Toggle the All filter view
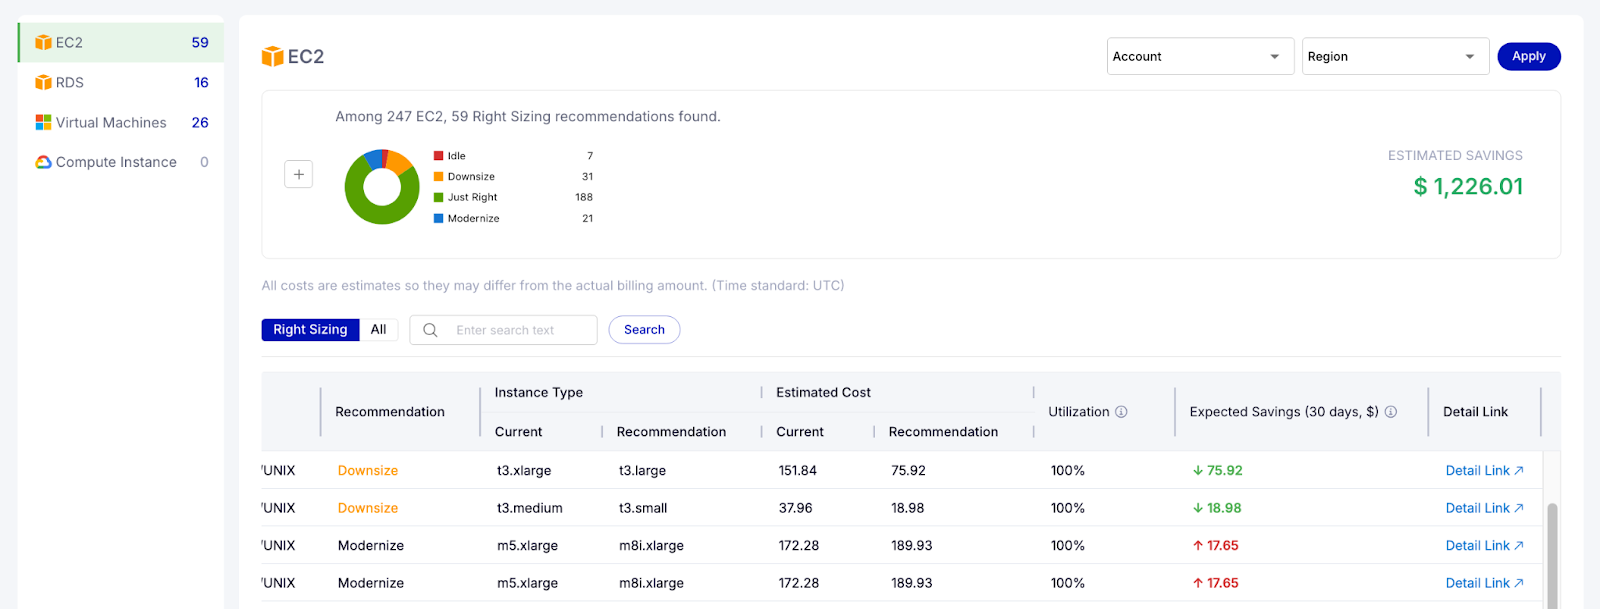 pyautogui.click(x=378, y=330)
